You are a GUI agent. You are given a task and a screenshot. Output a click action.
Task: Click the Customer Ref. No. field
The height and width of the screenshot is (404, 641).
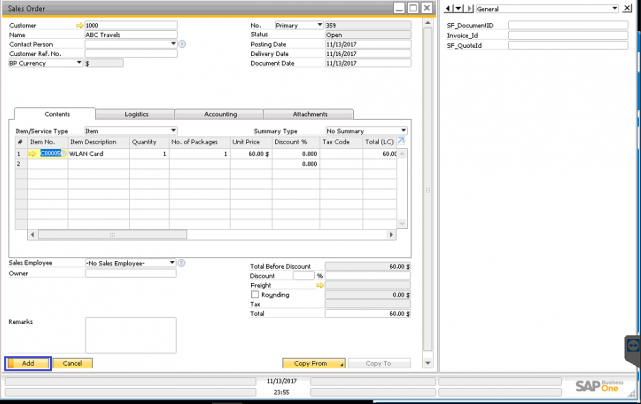(131, 54)
